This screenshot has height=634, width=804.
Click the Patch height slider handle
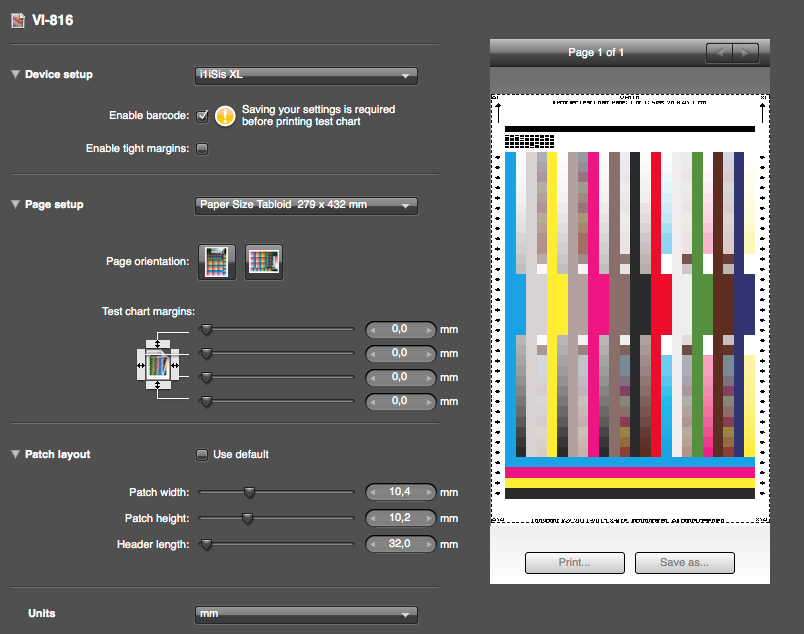coord(247,518)
